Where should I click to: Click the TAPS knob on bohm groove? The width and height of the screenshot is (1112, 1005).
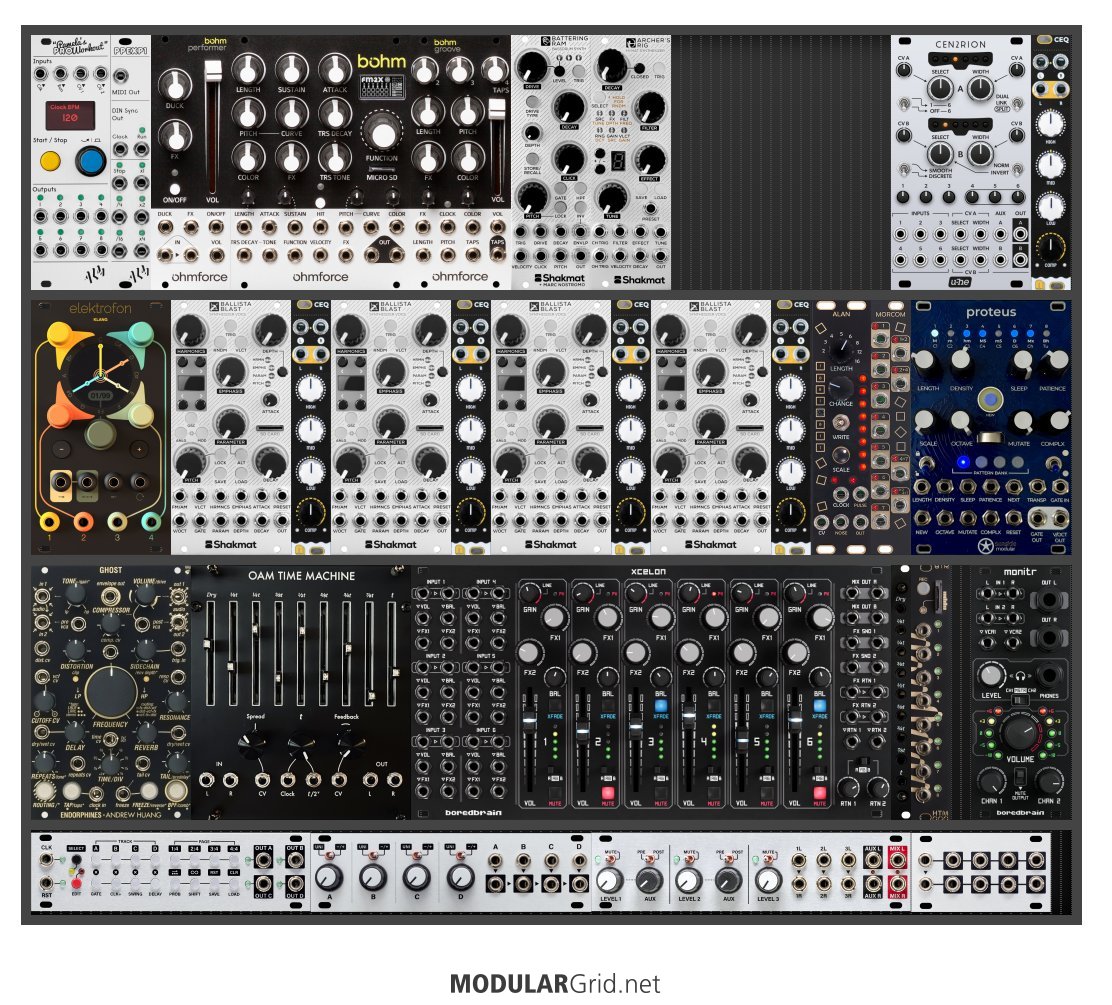[x=494, y=70]
